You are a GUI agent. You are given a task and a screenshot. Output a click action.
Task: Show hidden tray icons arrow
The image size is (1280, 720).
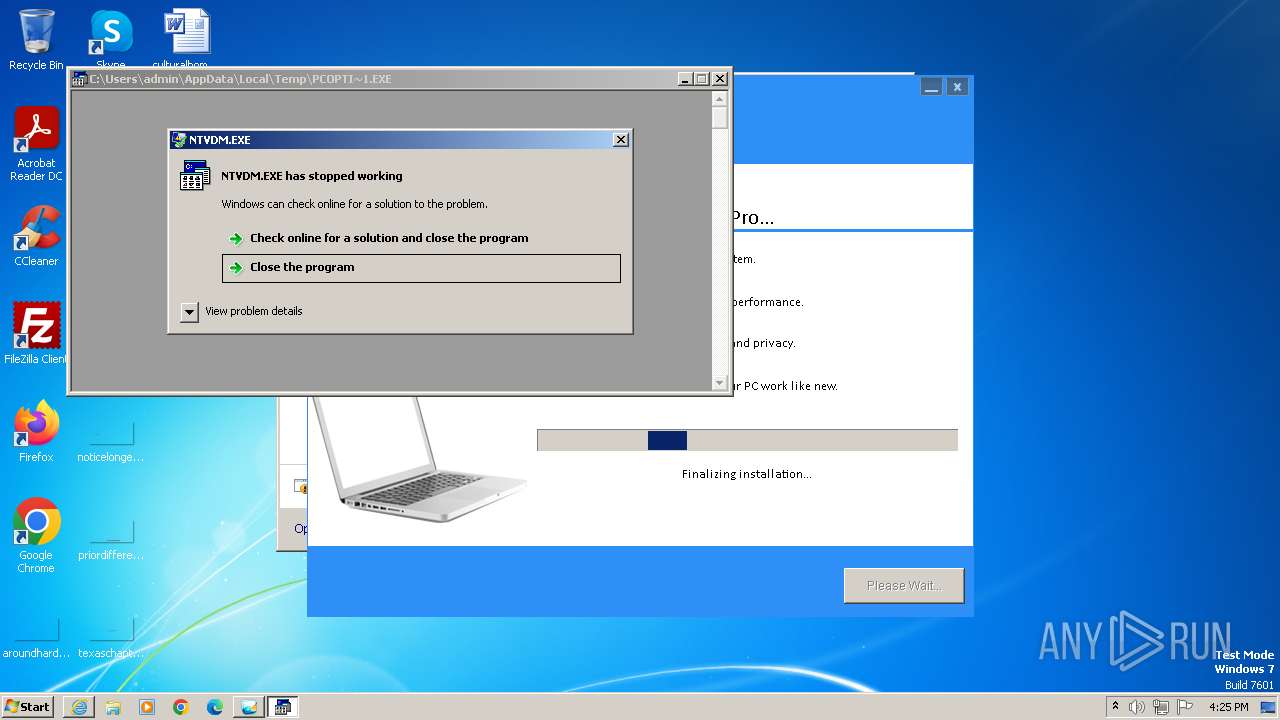coord(1115,706)
